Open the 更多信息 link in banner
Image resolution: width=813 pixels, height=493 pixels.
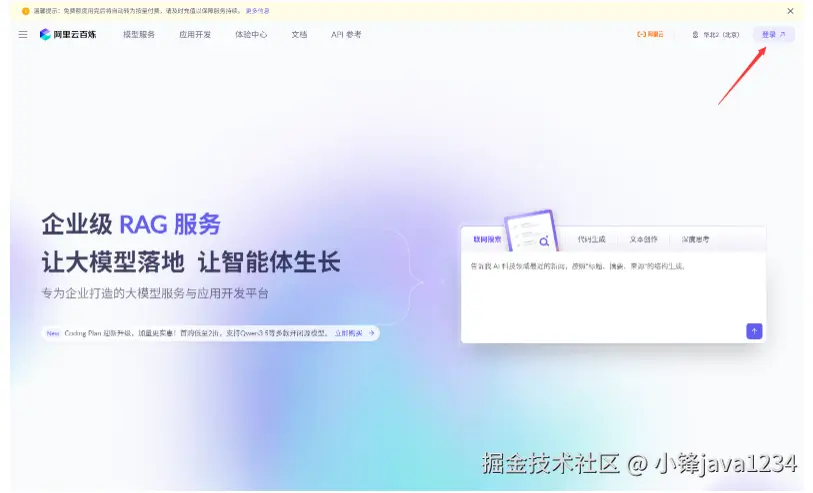[x=257, y=11]
